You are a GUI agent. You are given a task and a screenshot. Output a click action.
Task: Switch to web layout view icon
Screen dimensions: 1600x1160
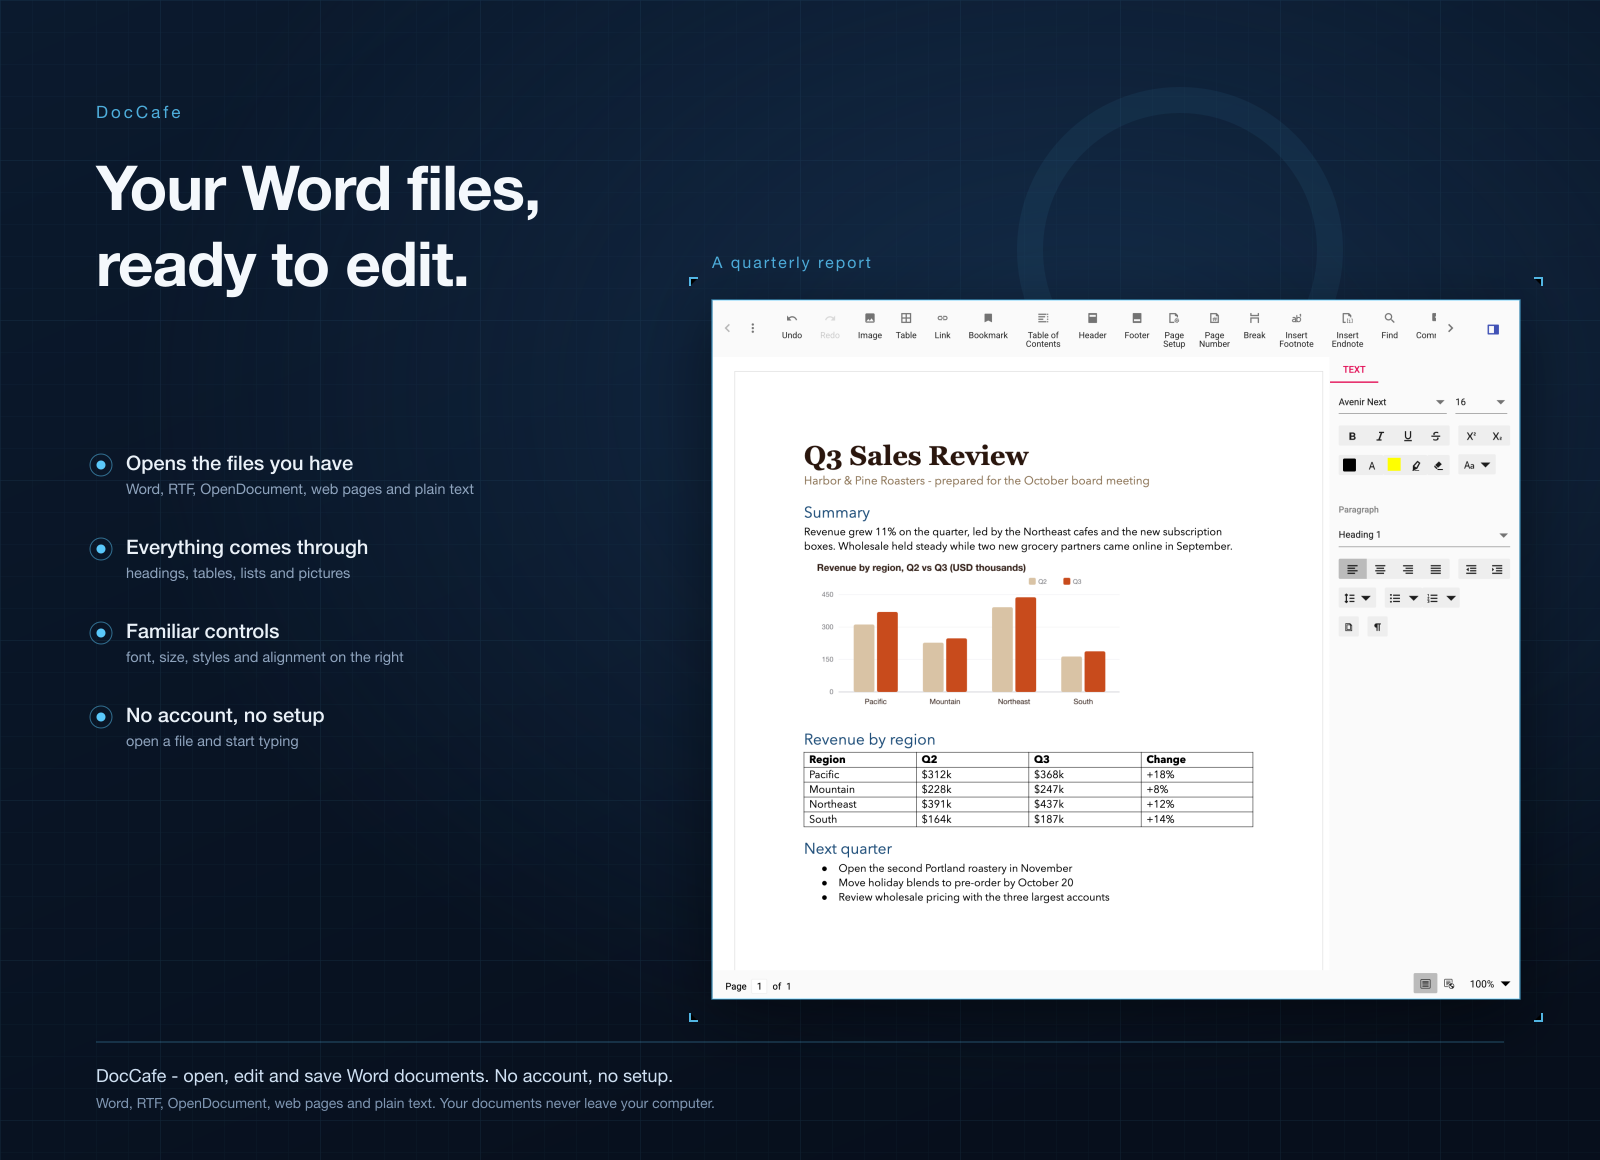(1449, 984)
